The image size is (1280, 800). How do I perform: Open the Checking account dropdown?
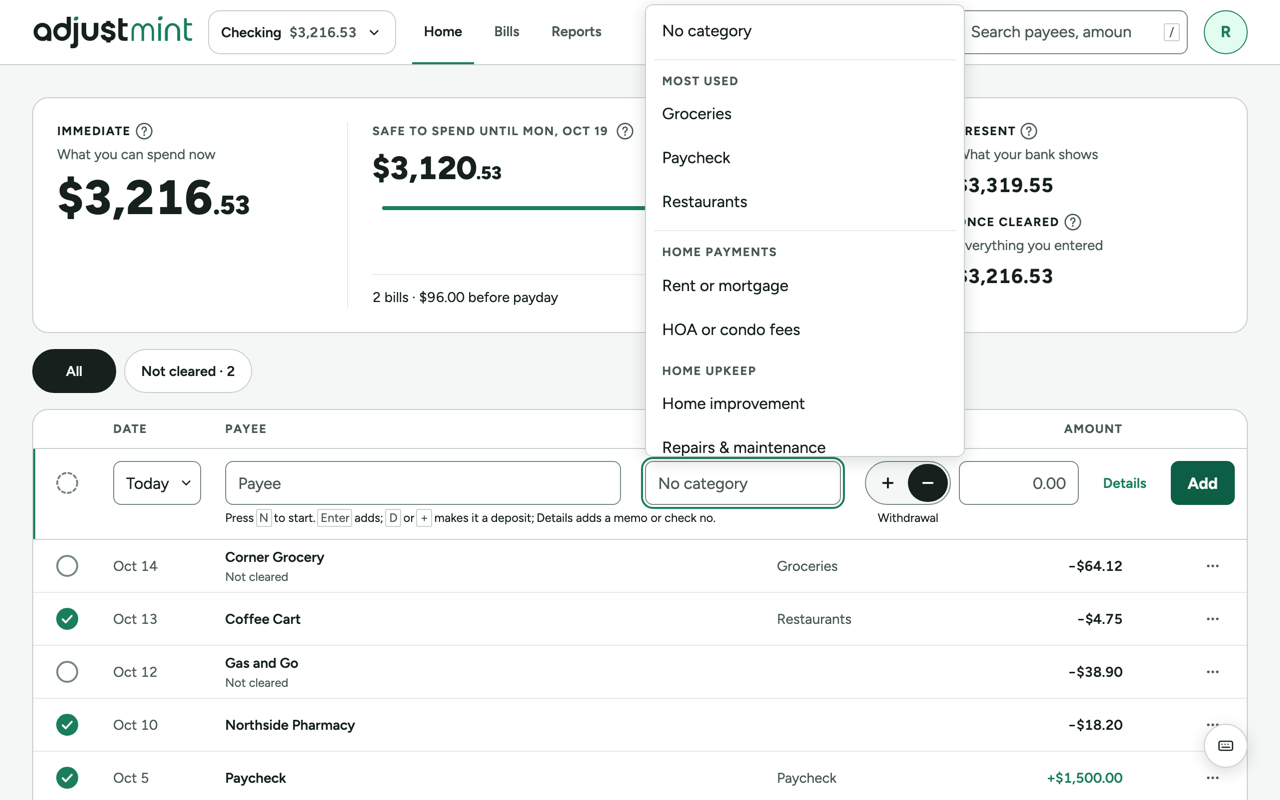[301, 32]
